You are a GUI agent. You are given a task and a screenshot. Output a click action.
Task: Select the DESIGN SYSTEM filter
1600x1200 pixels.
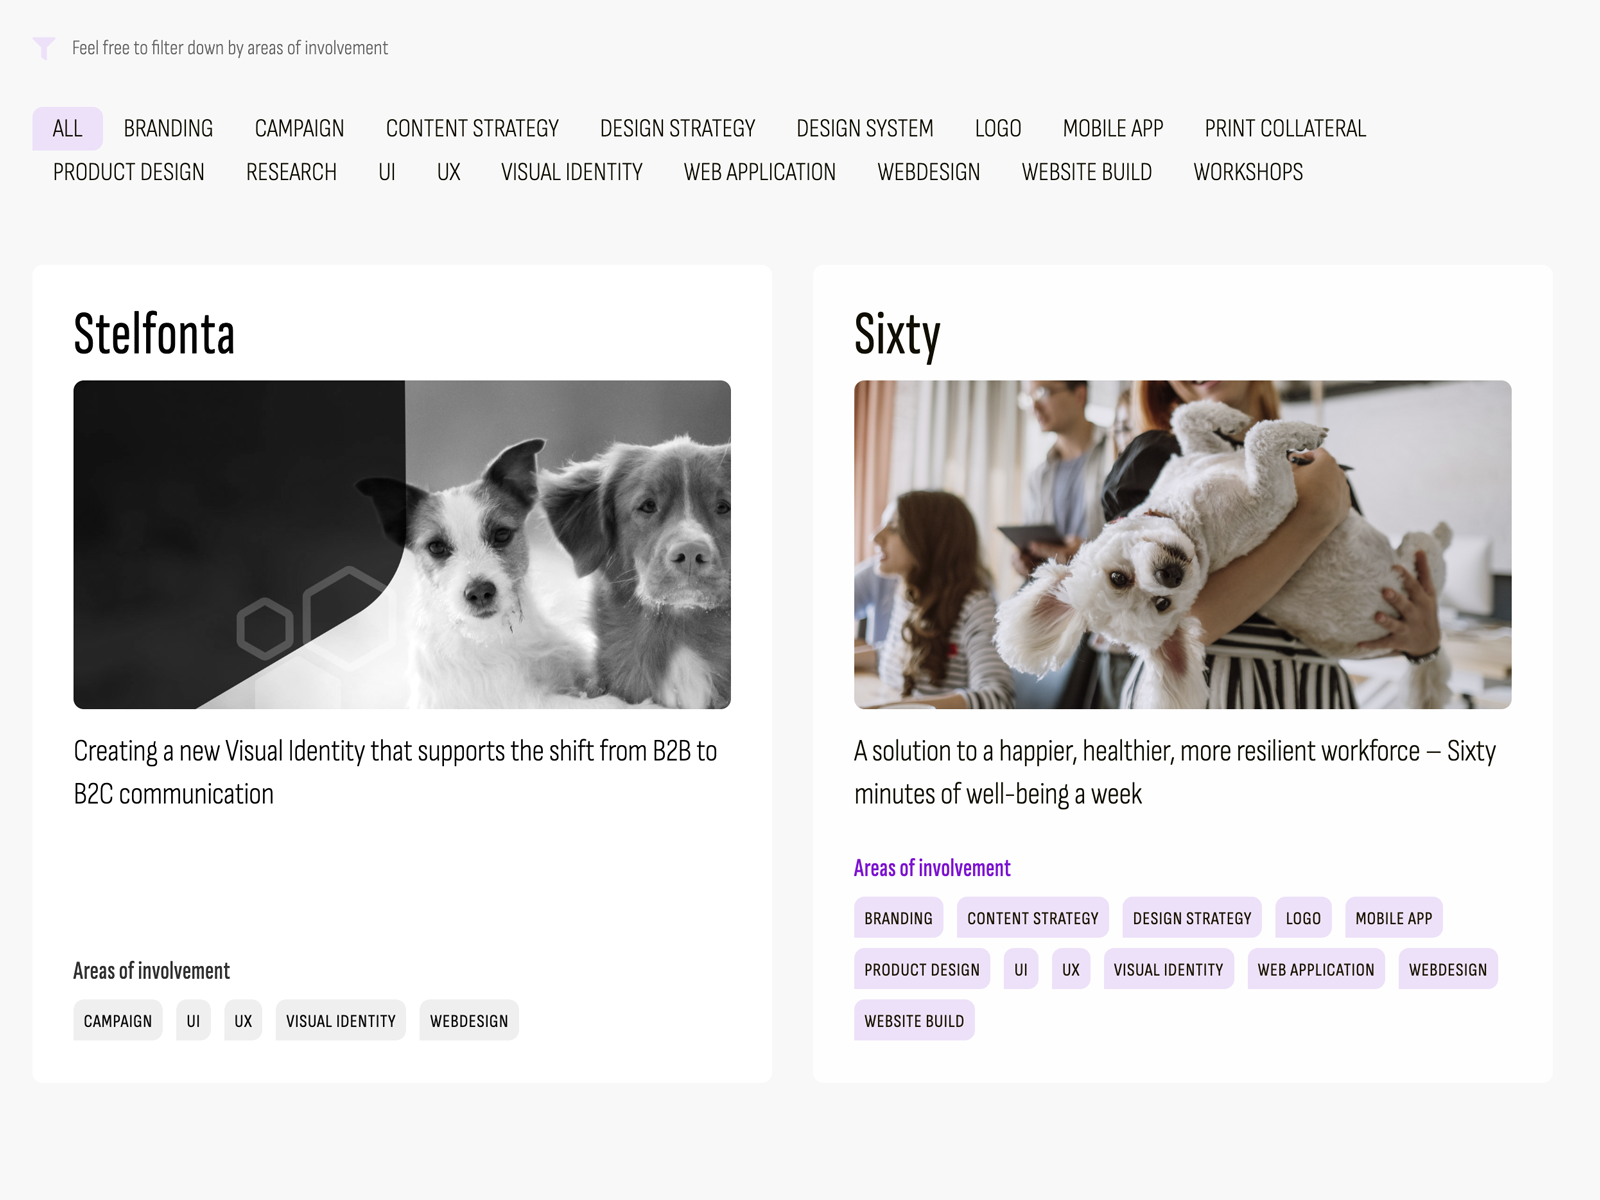click(865, 128)
